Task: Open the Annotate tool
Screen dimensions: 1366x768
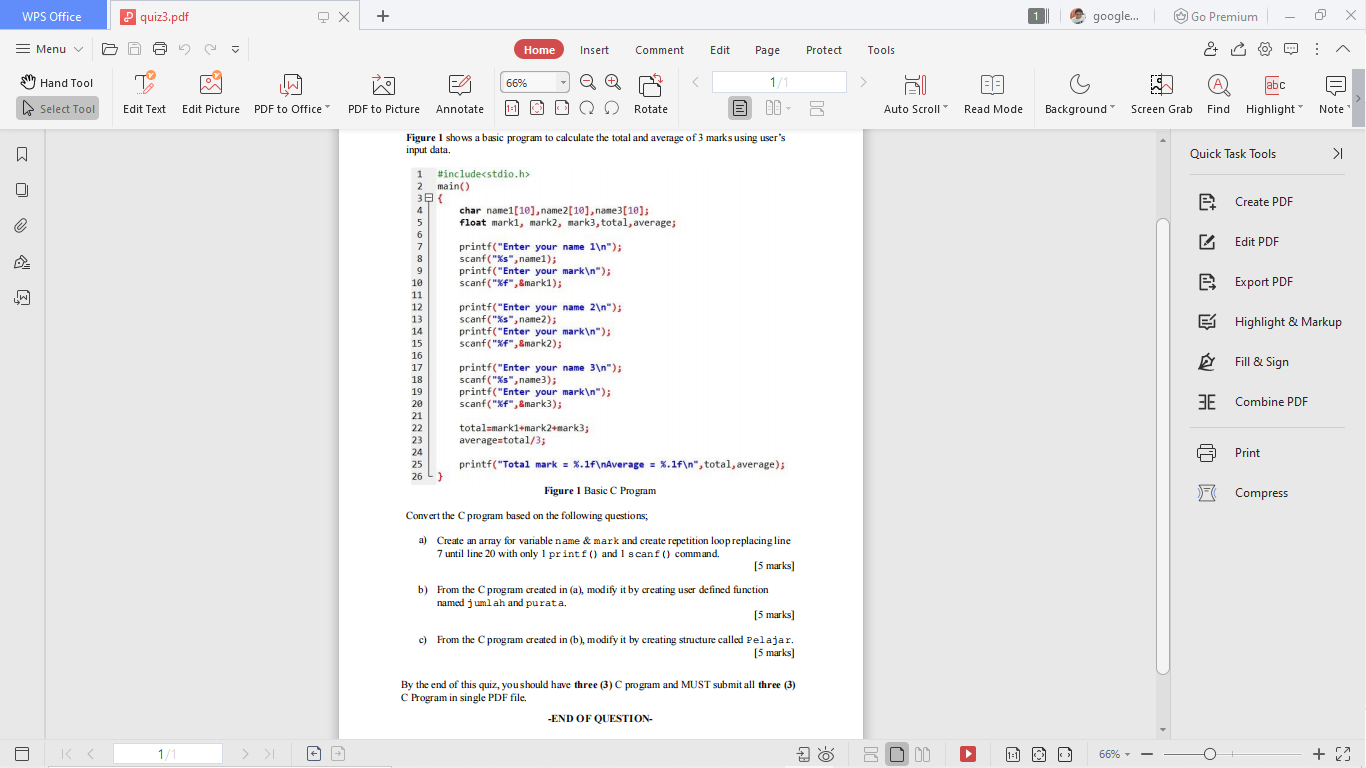Action: coord(459,95)
